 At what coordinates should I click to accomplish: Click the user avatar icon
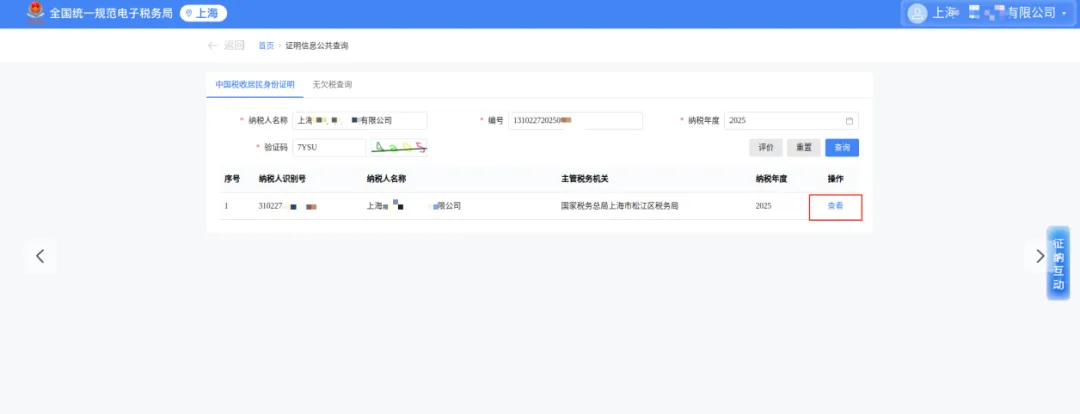(x=917, y=13)
